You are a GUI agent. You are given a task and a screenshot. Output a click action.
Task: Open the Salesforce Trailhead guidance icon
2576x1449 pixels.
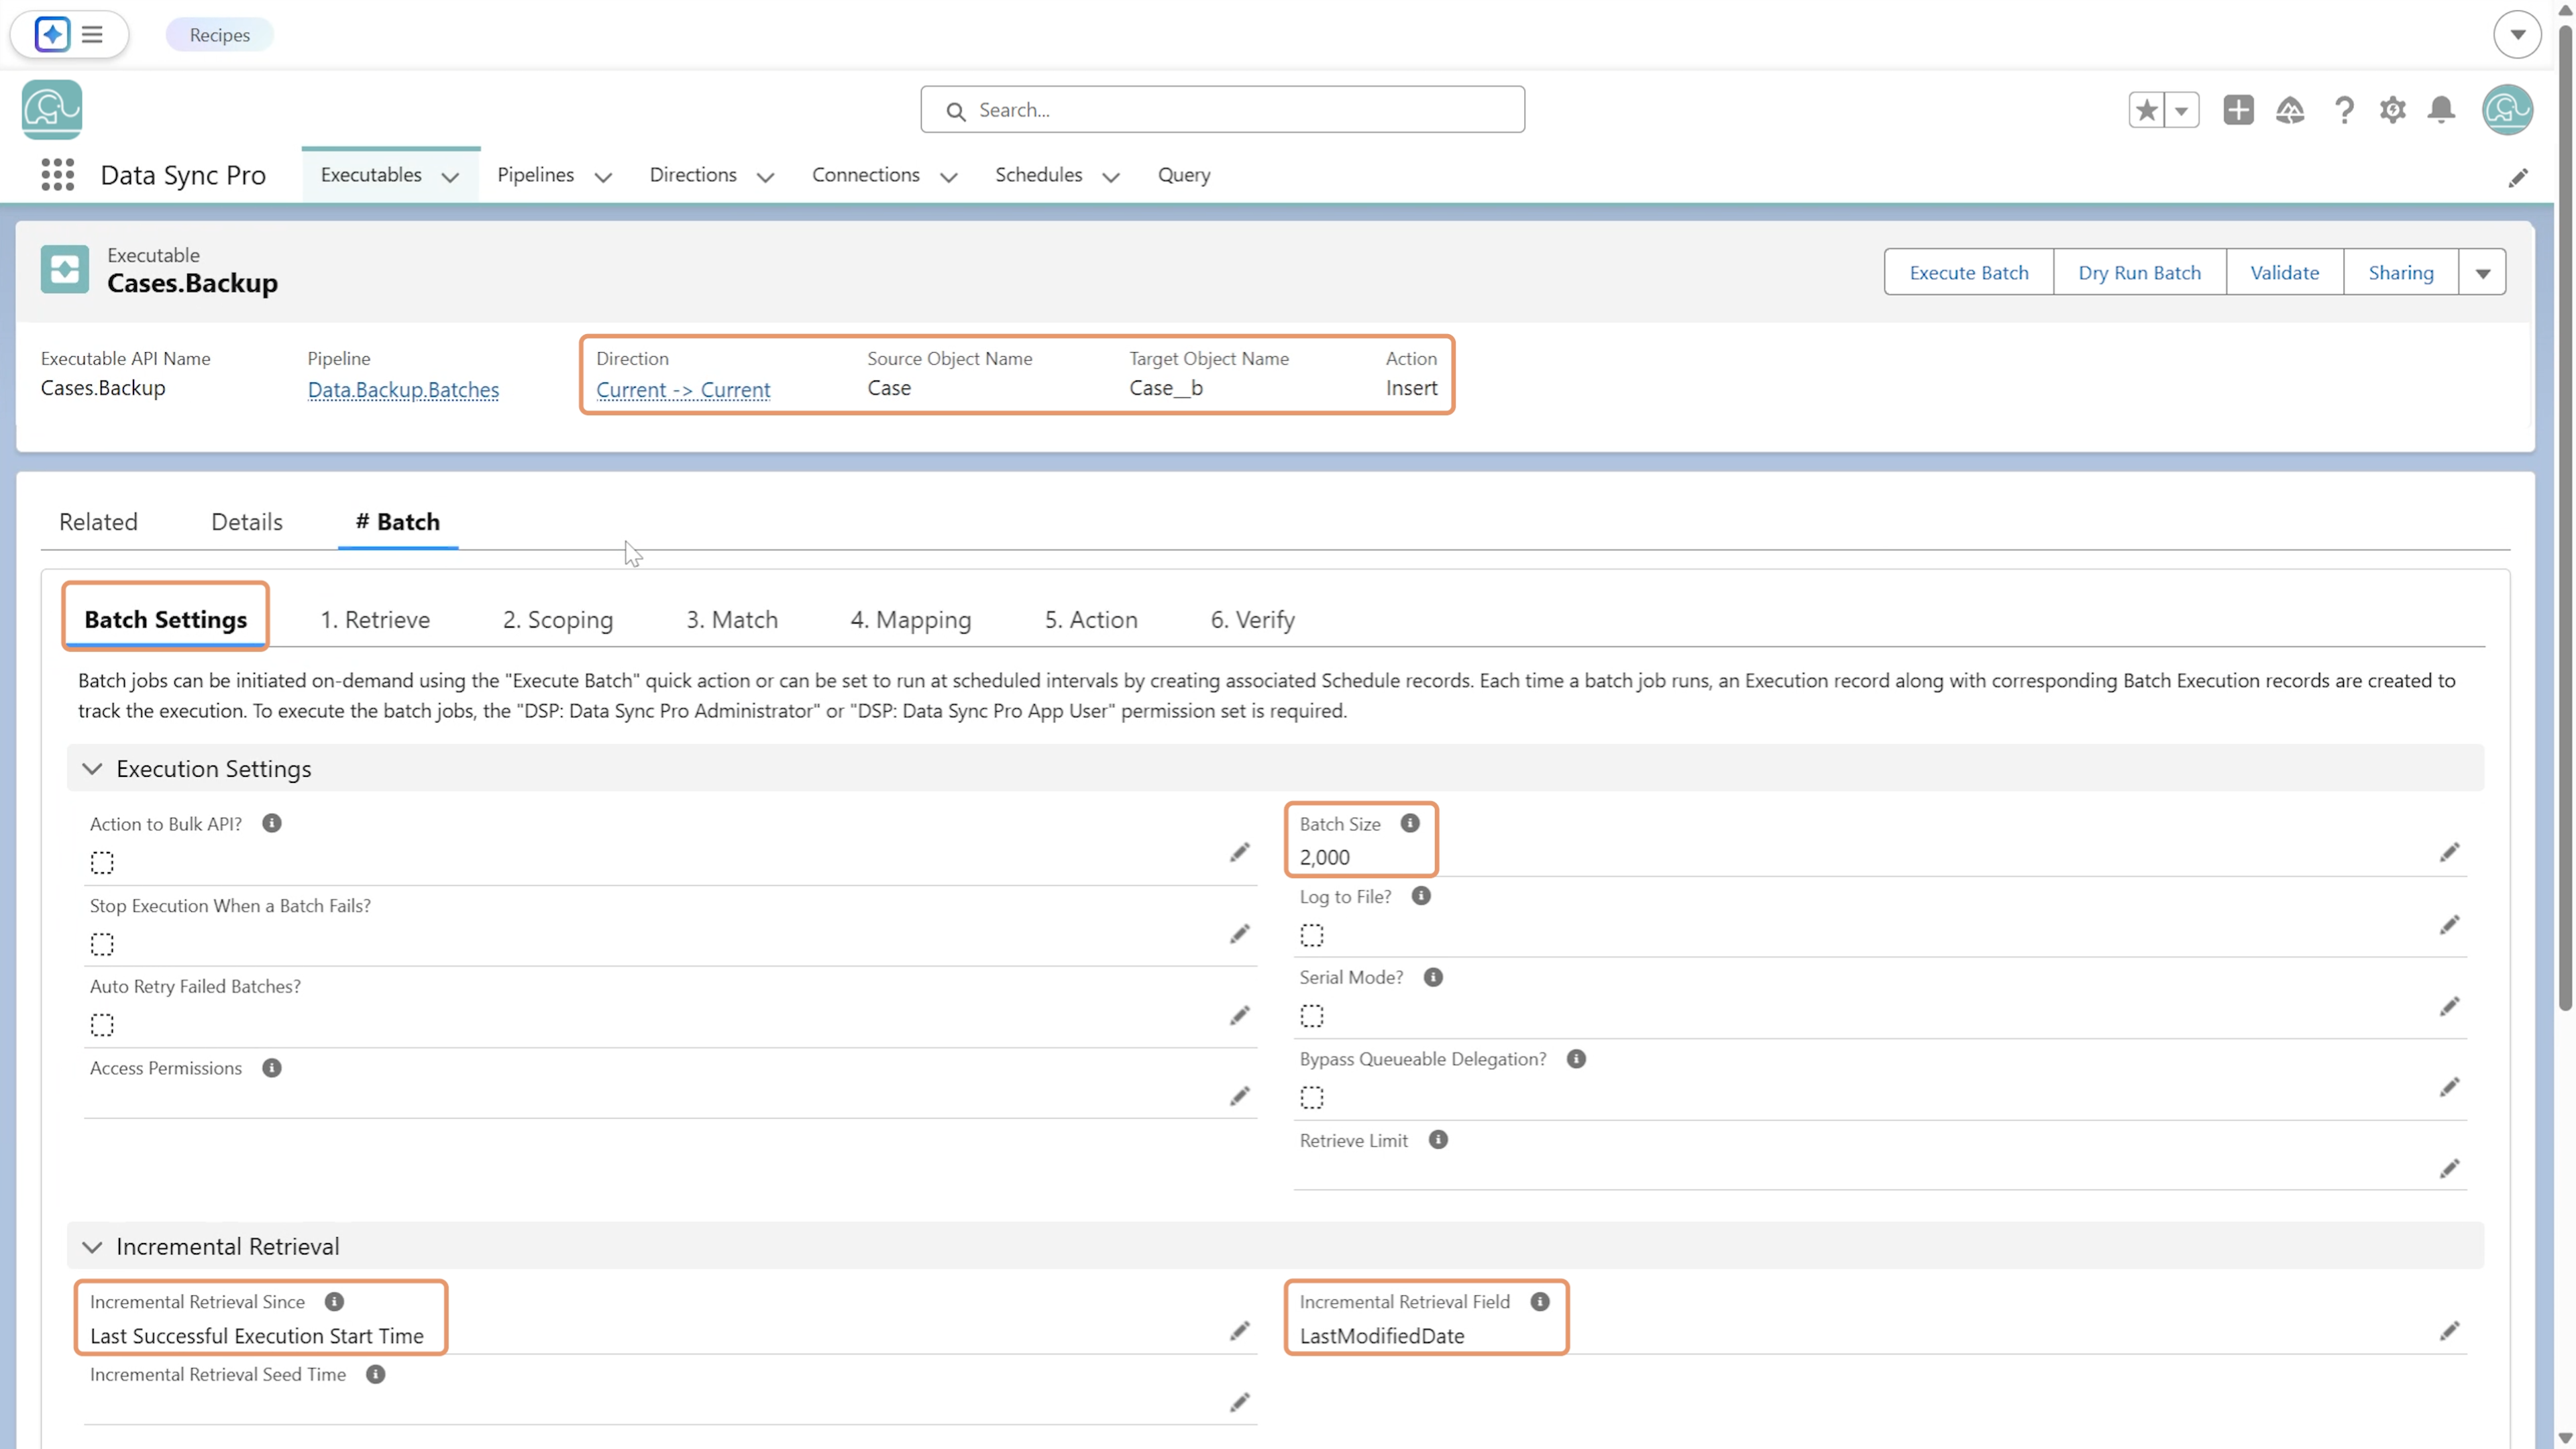coord(2290,110)
